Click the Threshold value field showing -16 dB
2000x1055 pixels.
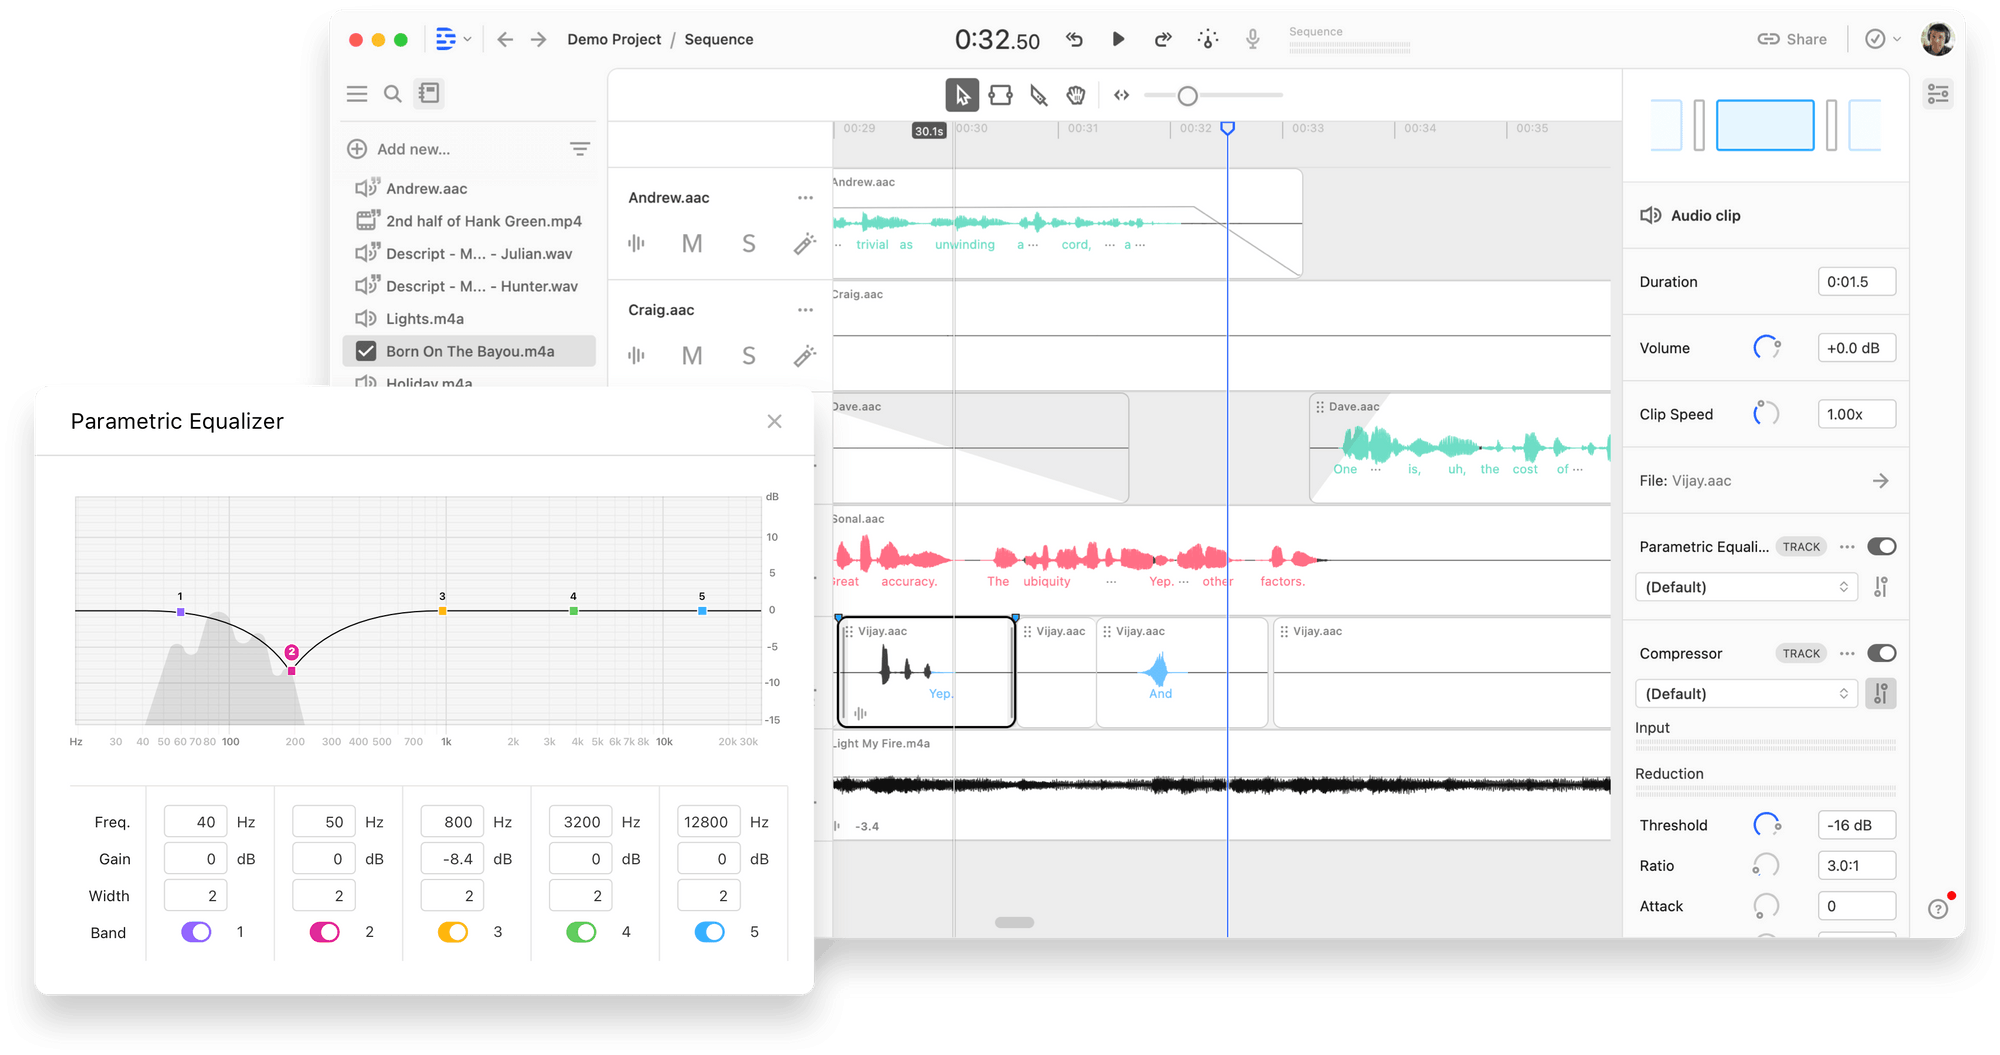1856,824
